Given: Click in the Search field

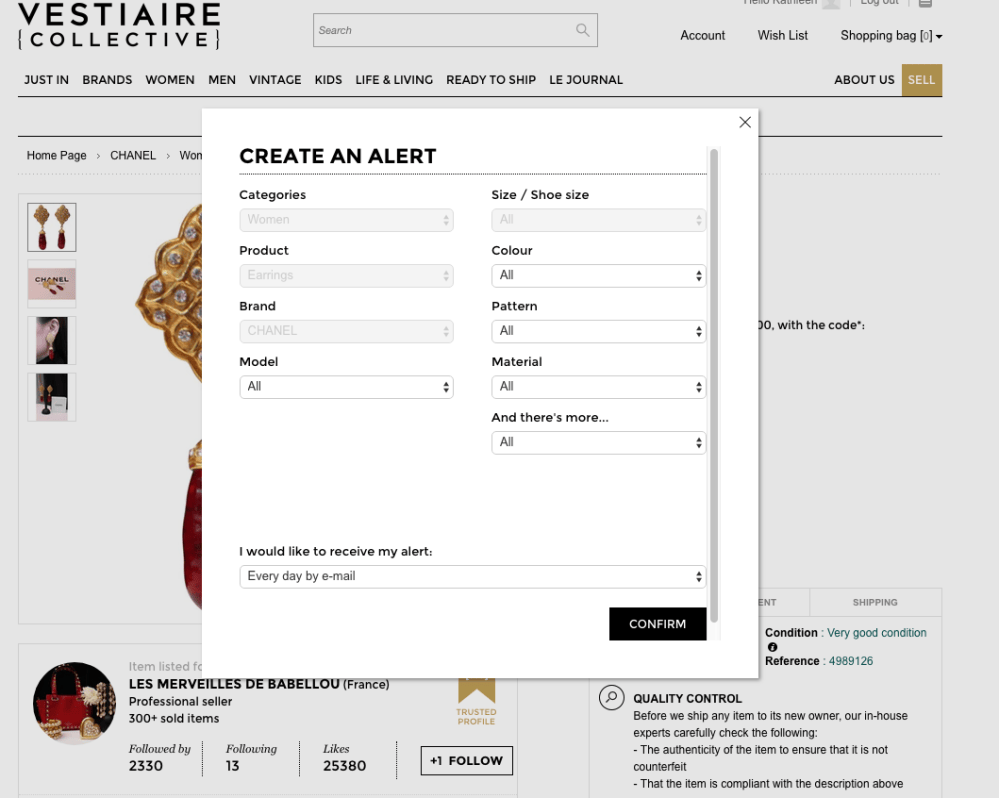Looking at the screenshot, I should (455, 30).
